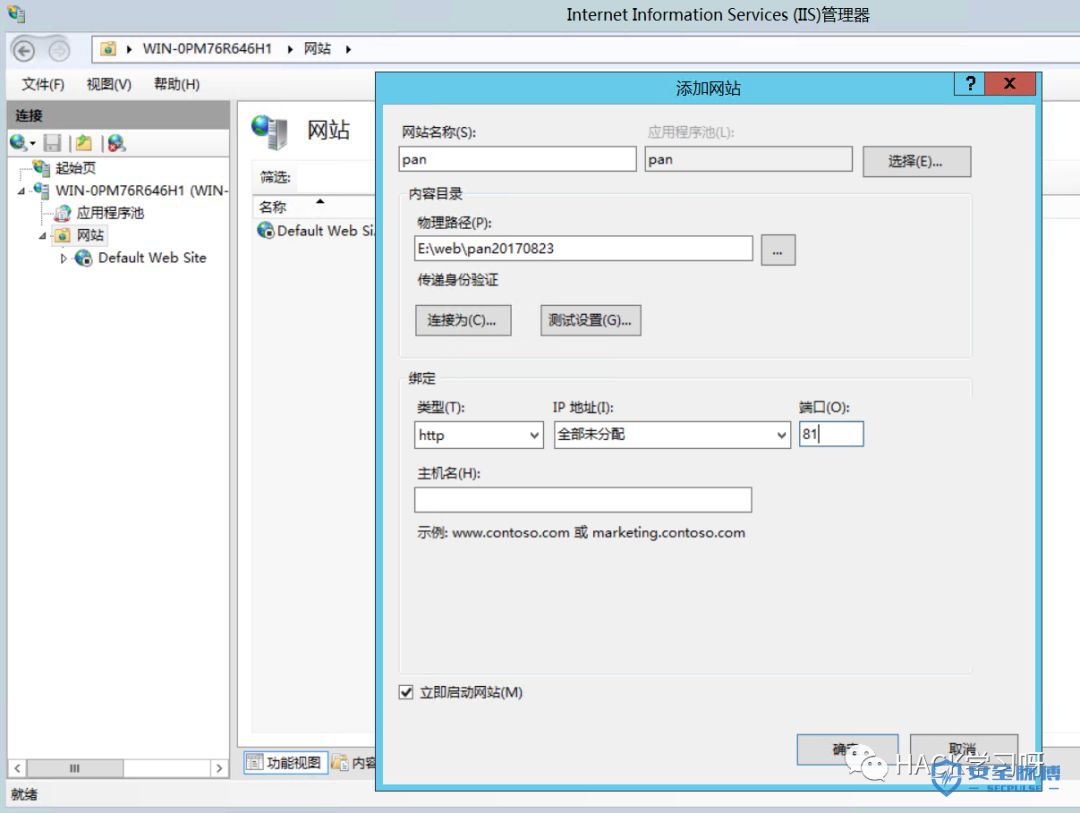Switch to the content view tab
This screenshot has width=1080, height=813.
tap(354, 762)
